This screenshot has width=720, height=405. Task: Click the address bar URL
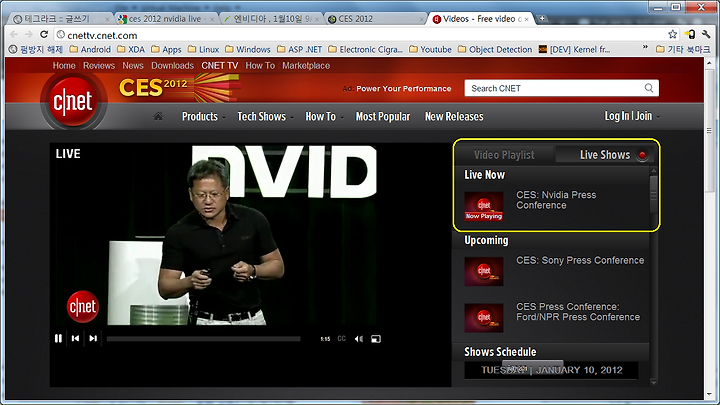102,35
